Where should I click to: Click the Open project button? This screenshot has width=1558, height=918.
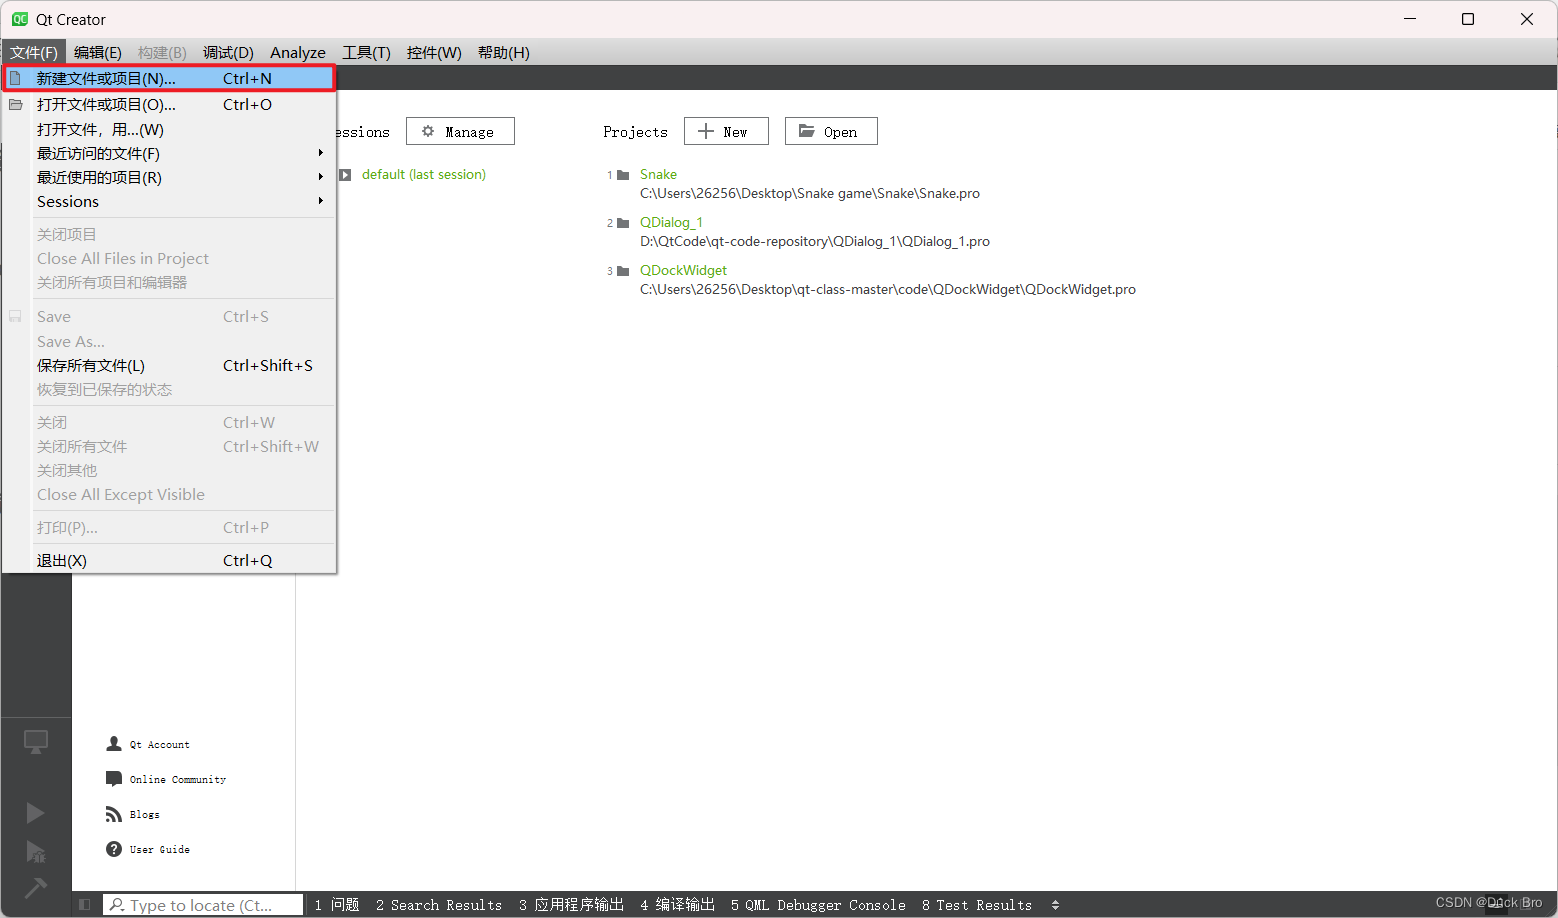831,131
